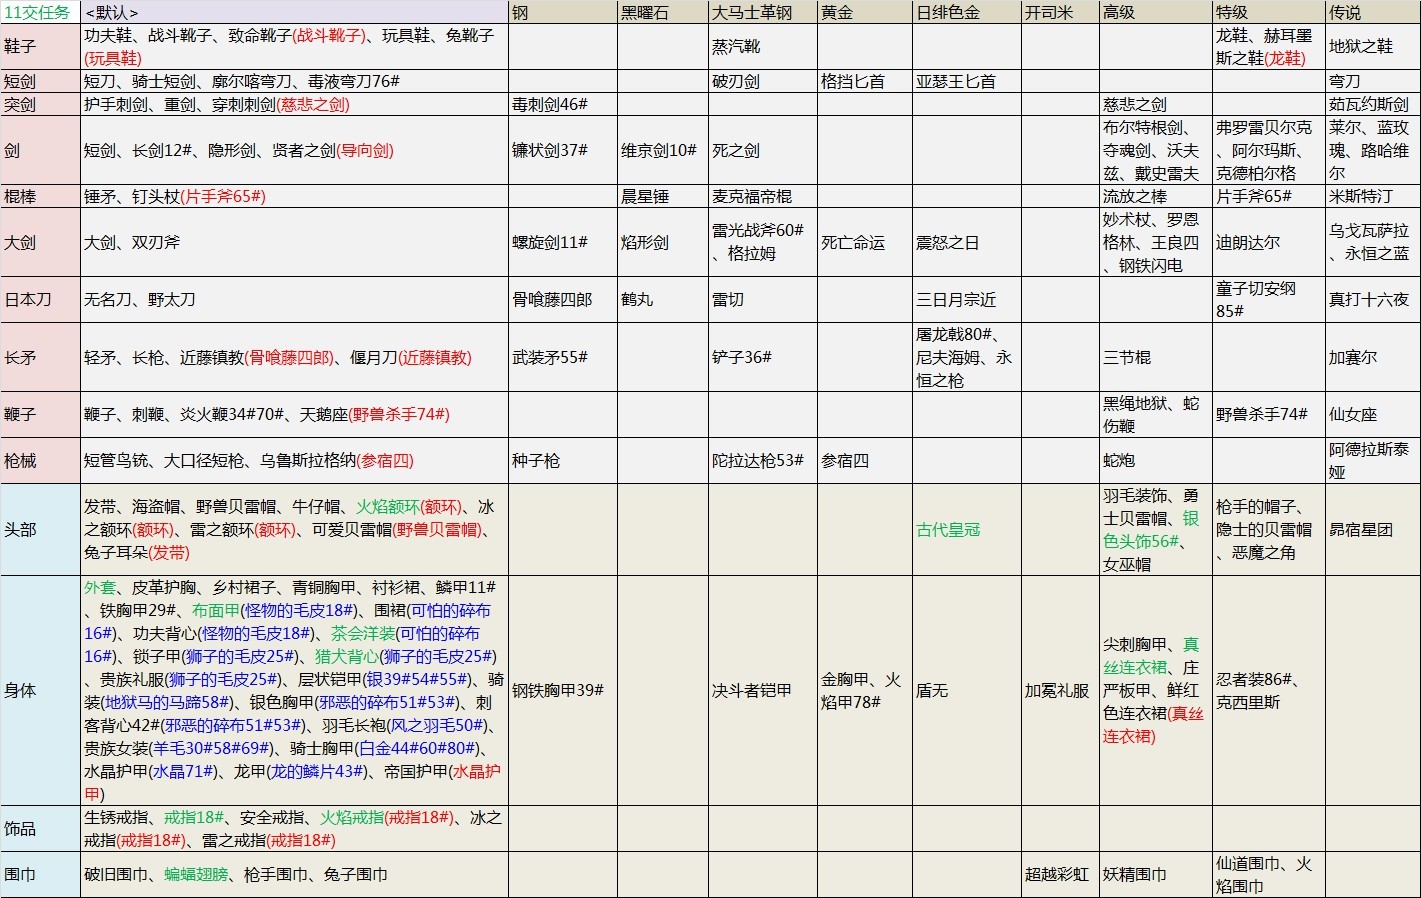Screen dimensions: 1421x898
Task: Select the 黑曜石 column header cell
Action: (646, 12)
